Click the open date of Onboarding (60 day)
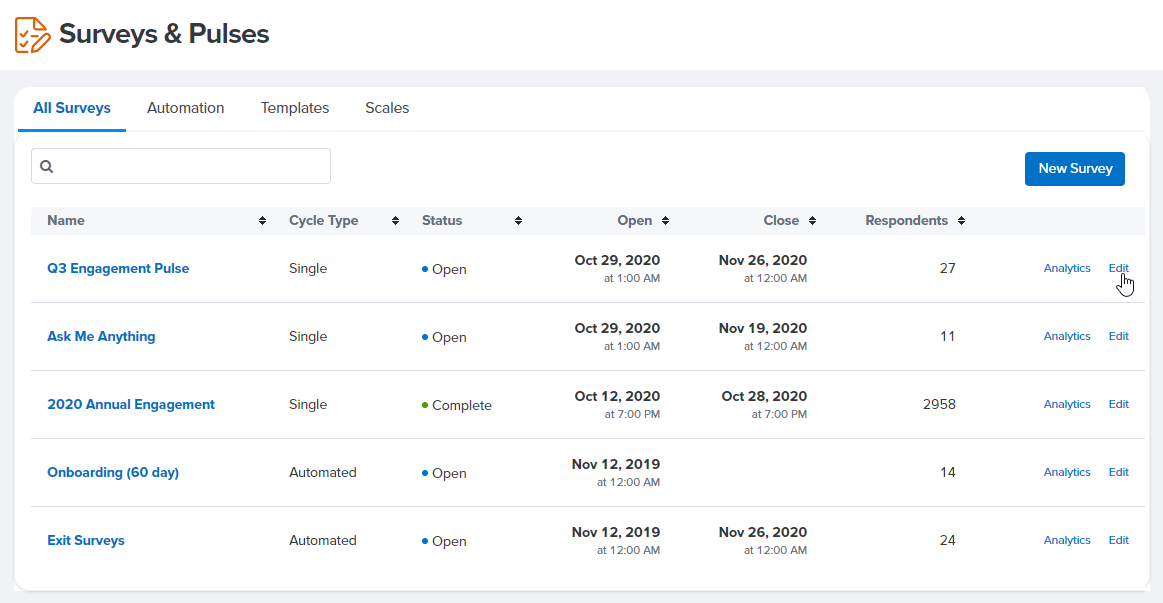The height and width of the screenshot is (603, 1163). tap(616, 472)
